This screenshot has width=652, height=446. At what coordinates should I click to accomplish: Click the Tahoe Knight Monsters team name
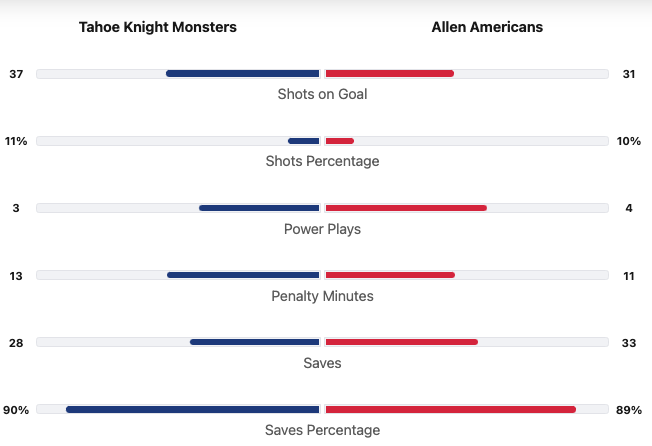click(158, 27)
